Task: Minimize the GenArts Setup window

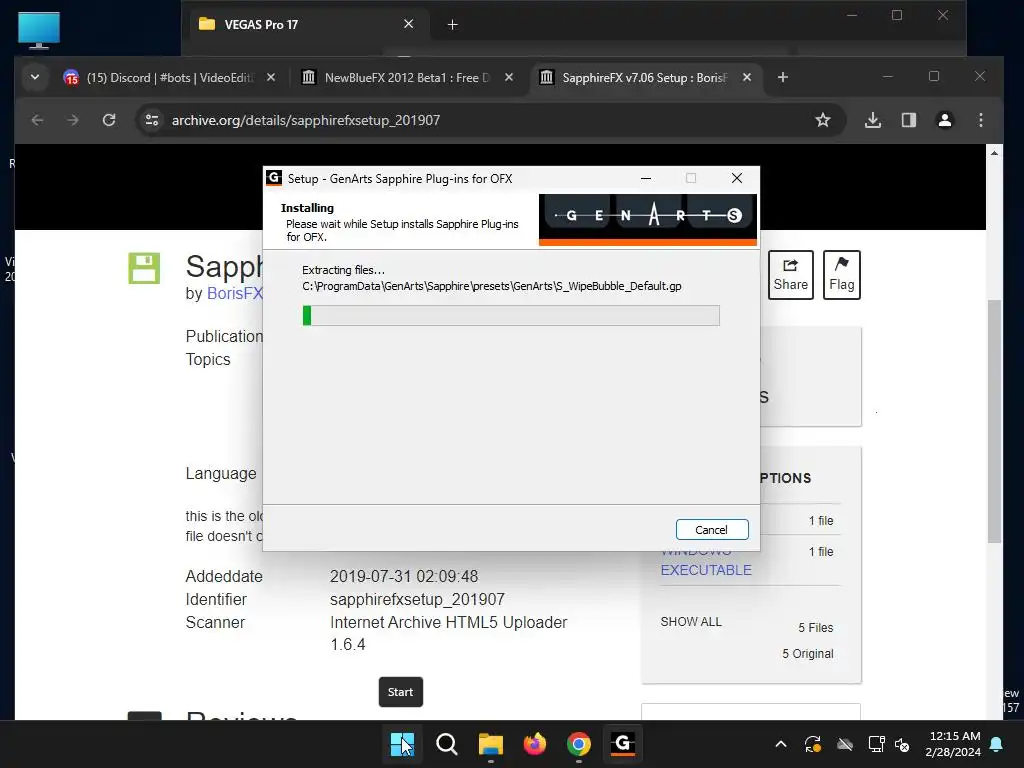Action: (x=646, y=178)
